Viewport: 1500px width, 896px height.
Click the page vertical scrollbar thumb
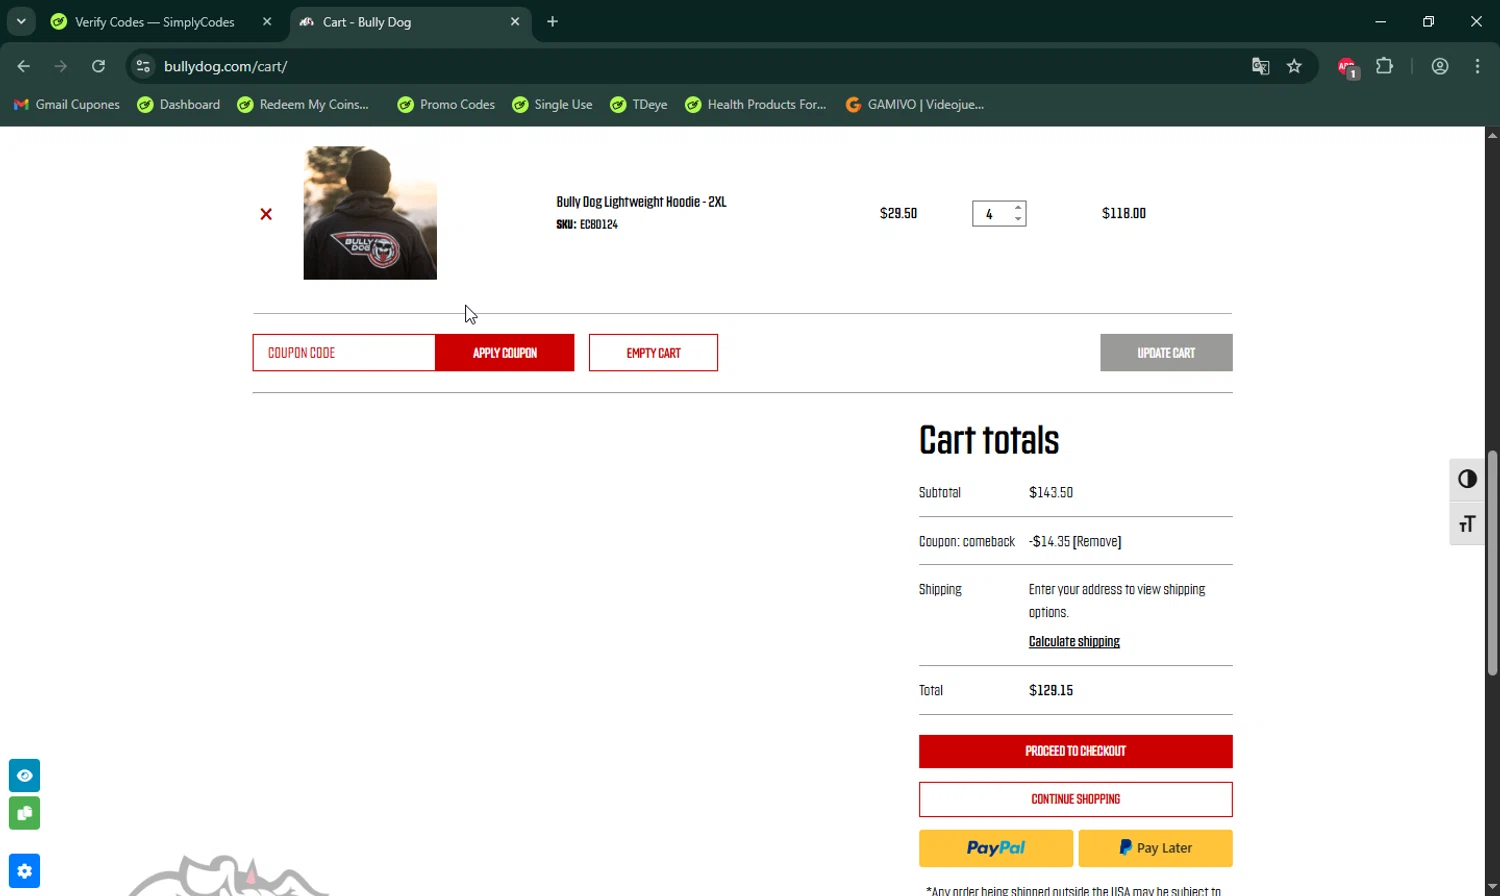point(1492,563)
